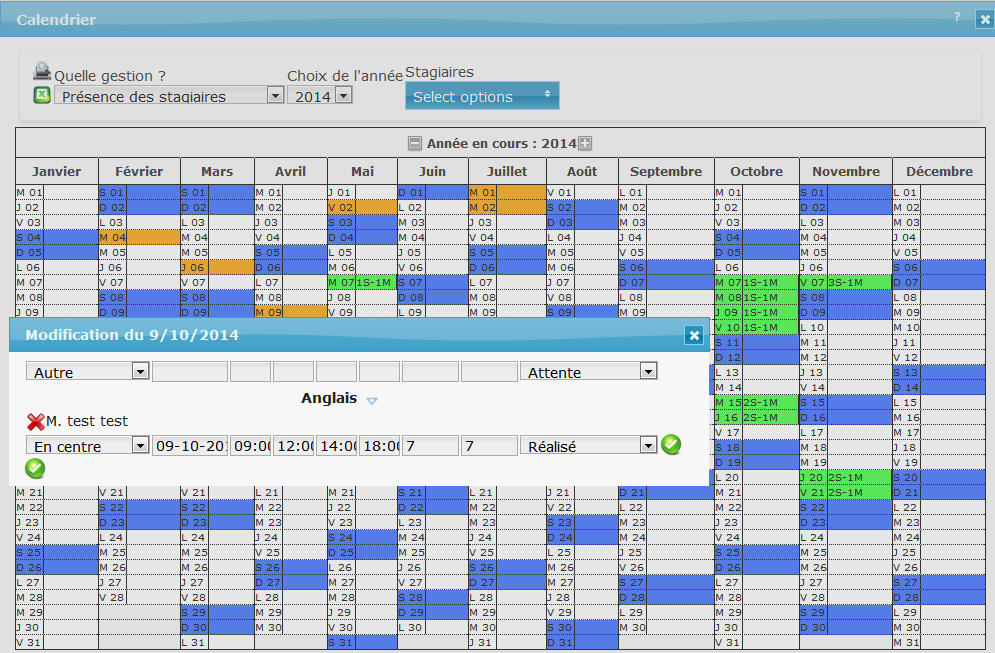This screenshot has width=995, height=653.
Task: Click the 18:00 time field
Action: tap(379, 445)
